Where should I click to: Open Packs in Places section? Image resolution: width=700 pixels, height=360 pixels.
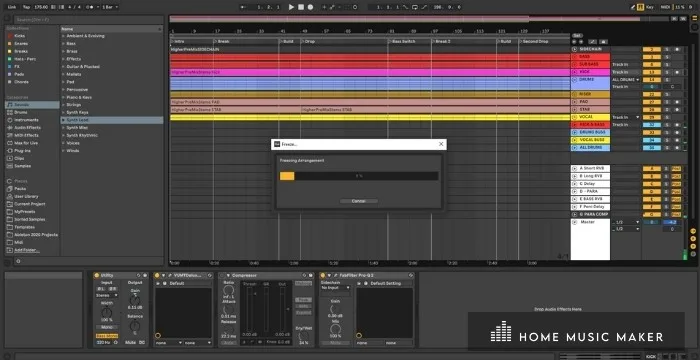point(20,189)
